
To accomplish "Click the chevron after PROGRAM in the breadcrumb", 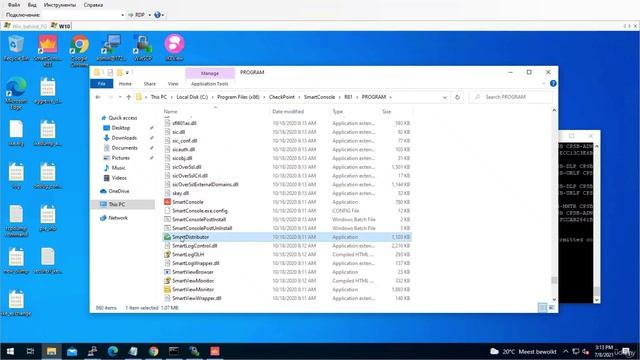I will [x=391, y=97].
